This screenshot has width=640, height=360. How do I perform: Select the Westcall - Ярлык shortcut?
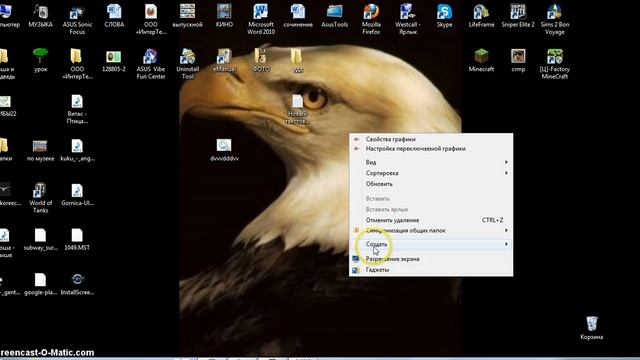tap(408, 20)
